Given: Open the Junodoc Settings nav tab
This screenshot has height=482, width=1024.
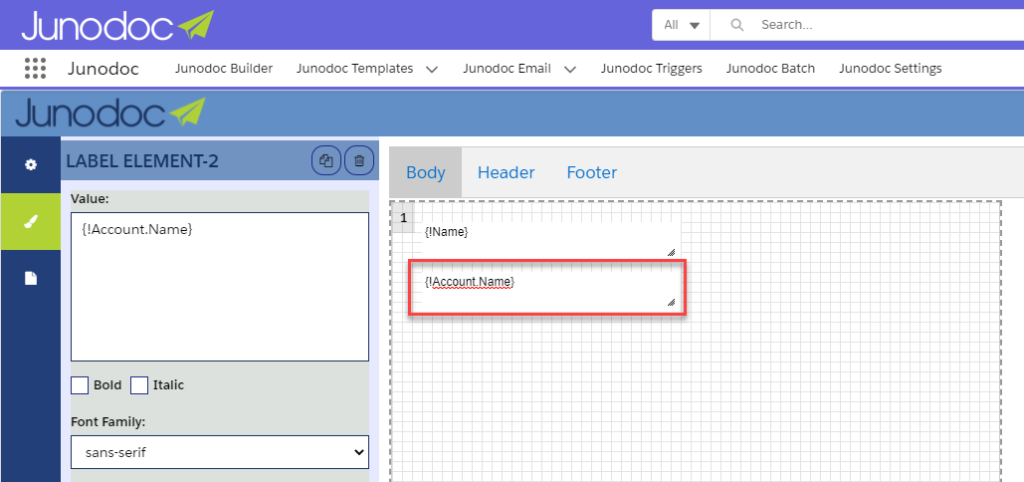Looking at the screenshot, I should (890, 68).
